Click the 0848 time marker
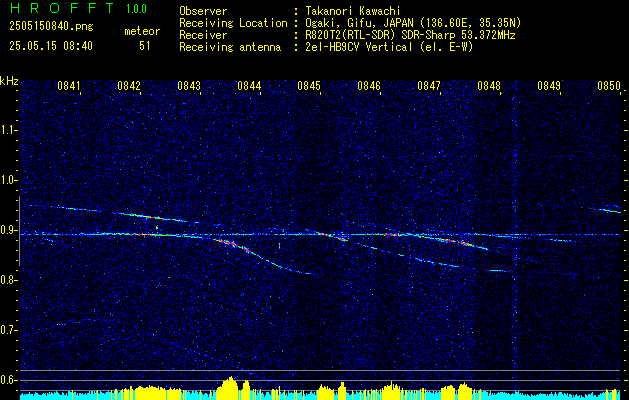The height and width of the screenshot is (400, 629). 489,86
